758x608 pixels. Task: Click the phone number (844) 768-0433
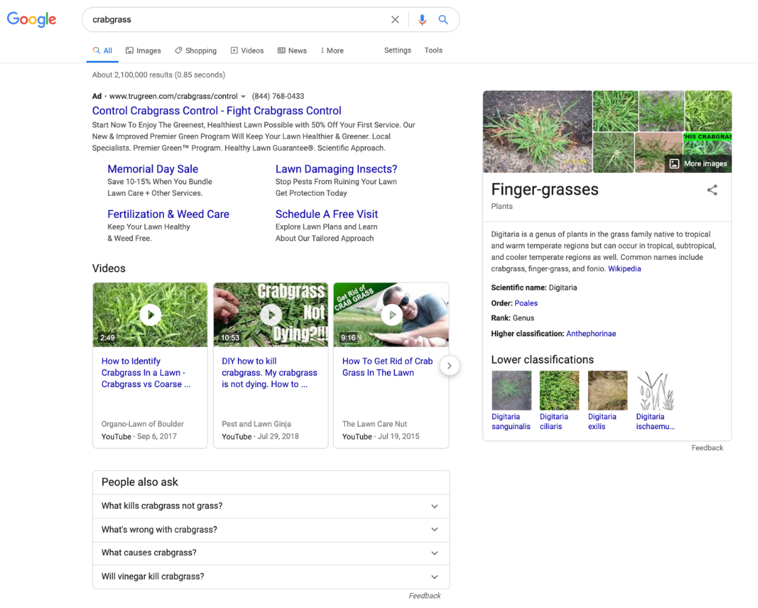278,96
